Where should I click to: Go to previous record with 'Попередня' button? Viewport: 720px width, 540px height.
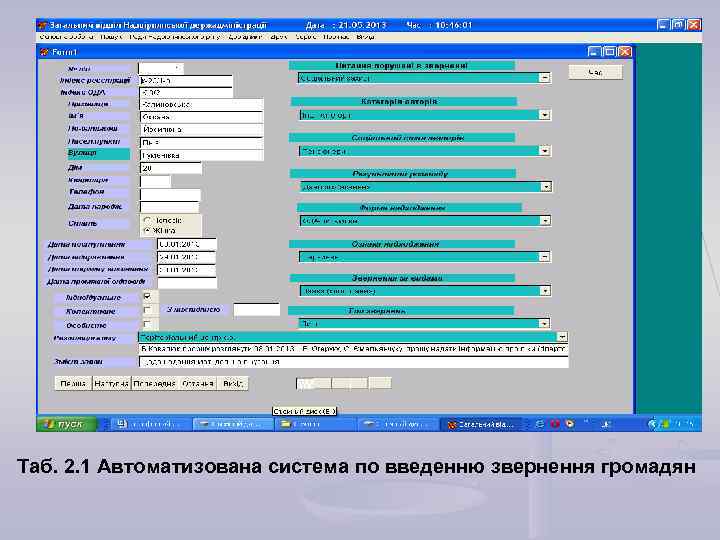pos(155,383)
